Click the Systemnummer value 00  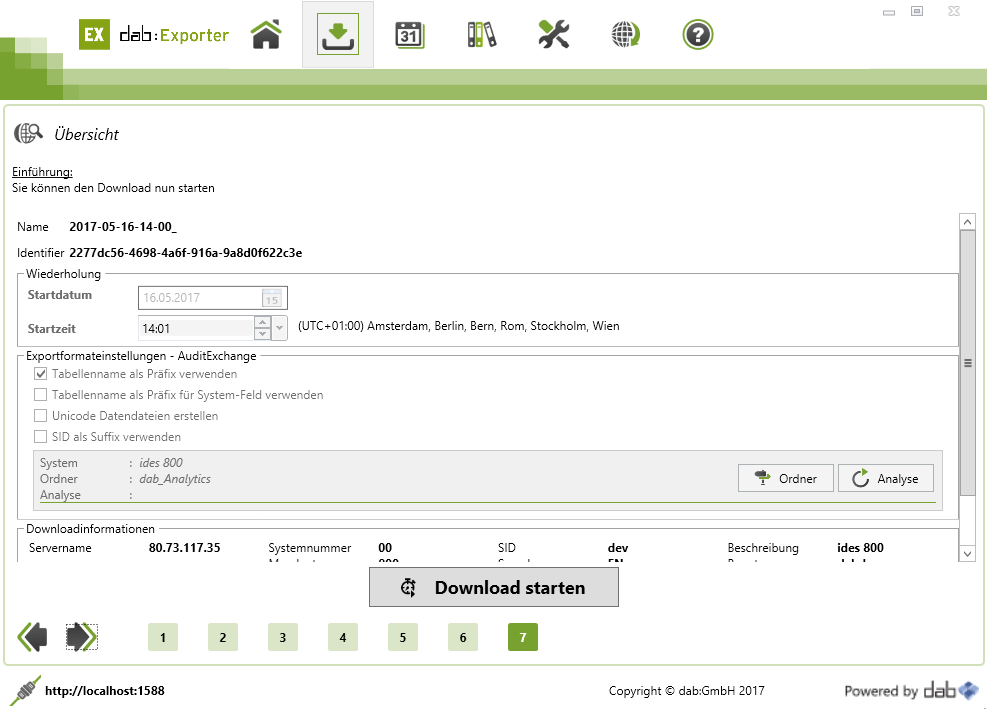coord(385,548)
